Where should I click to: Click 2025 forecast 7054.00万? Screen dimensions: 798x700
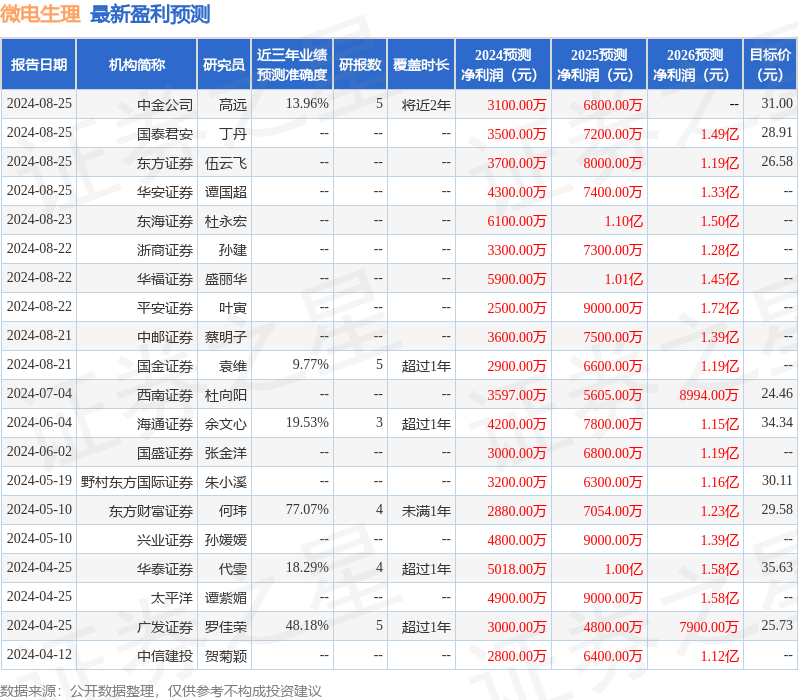click(x=613, y=511)
